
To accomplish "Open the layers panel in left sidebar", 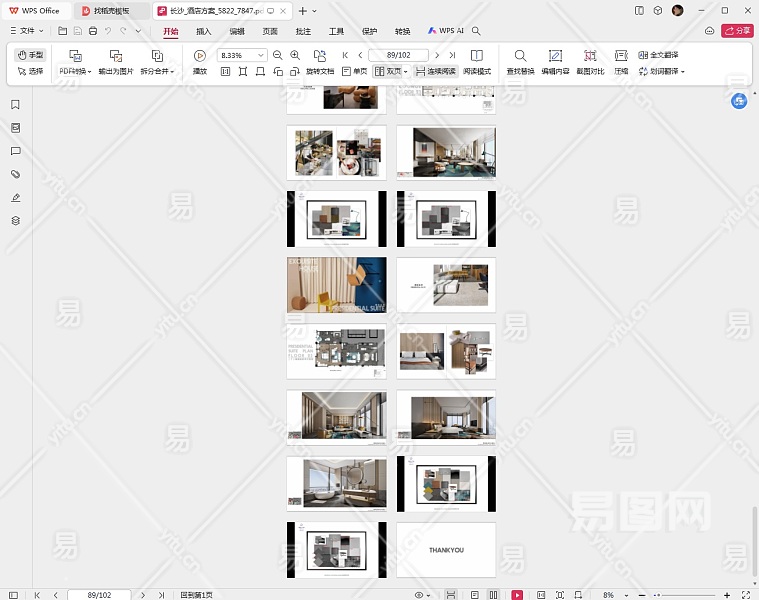I will [x=15, y=221].
